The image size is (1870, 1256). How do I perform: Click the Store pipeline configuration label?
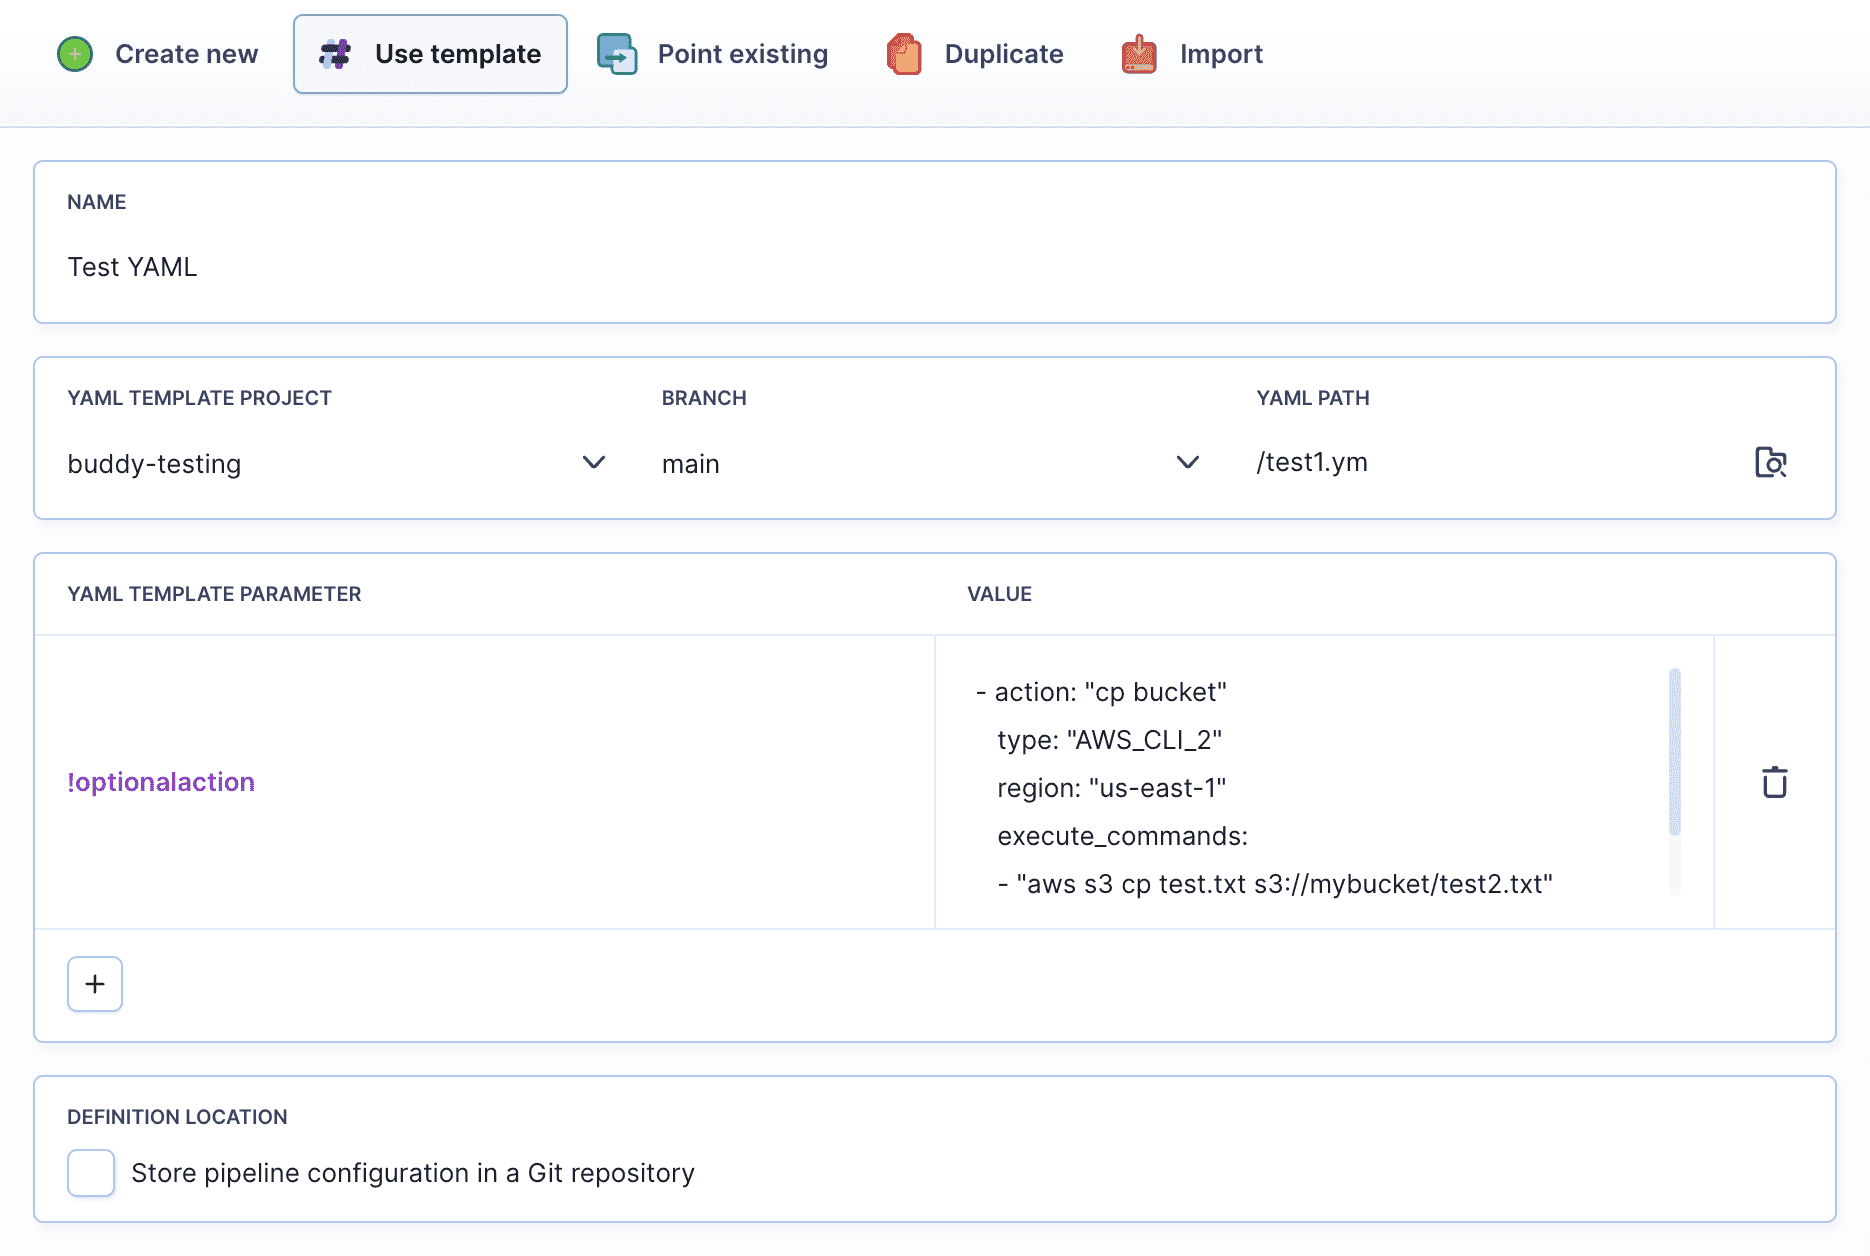[413, 1173]
